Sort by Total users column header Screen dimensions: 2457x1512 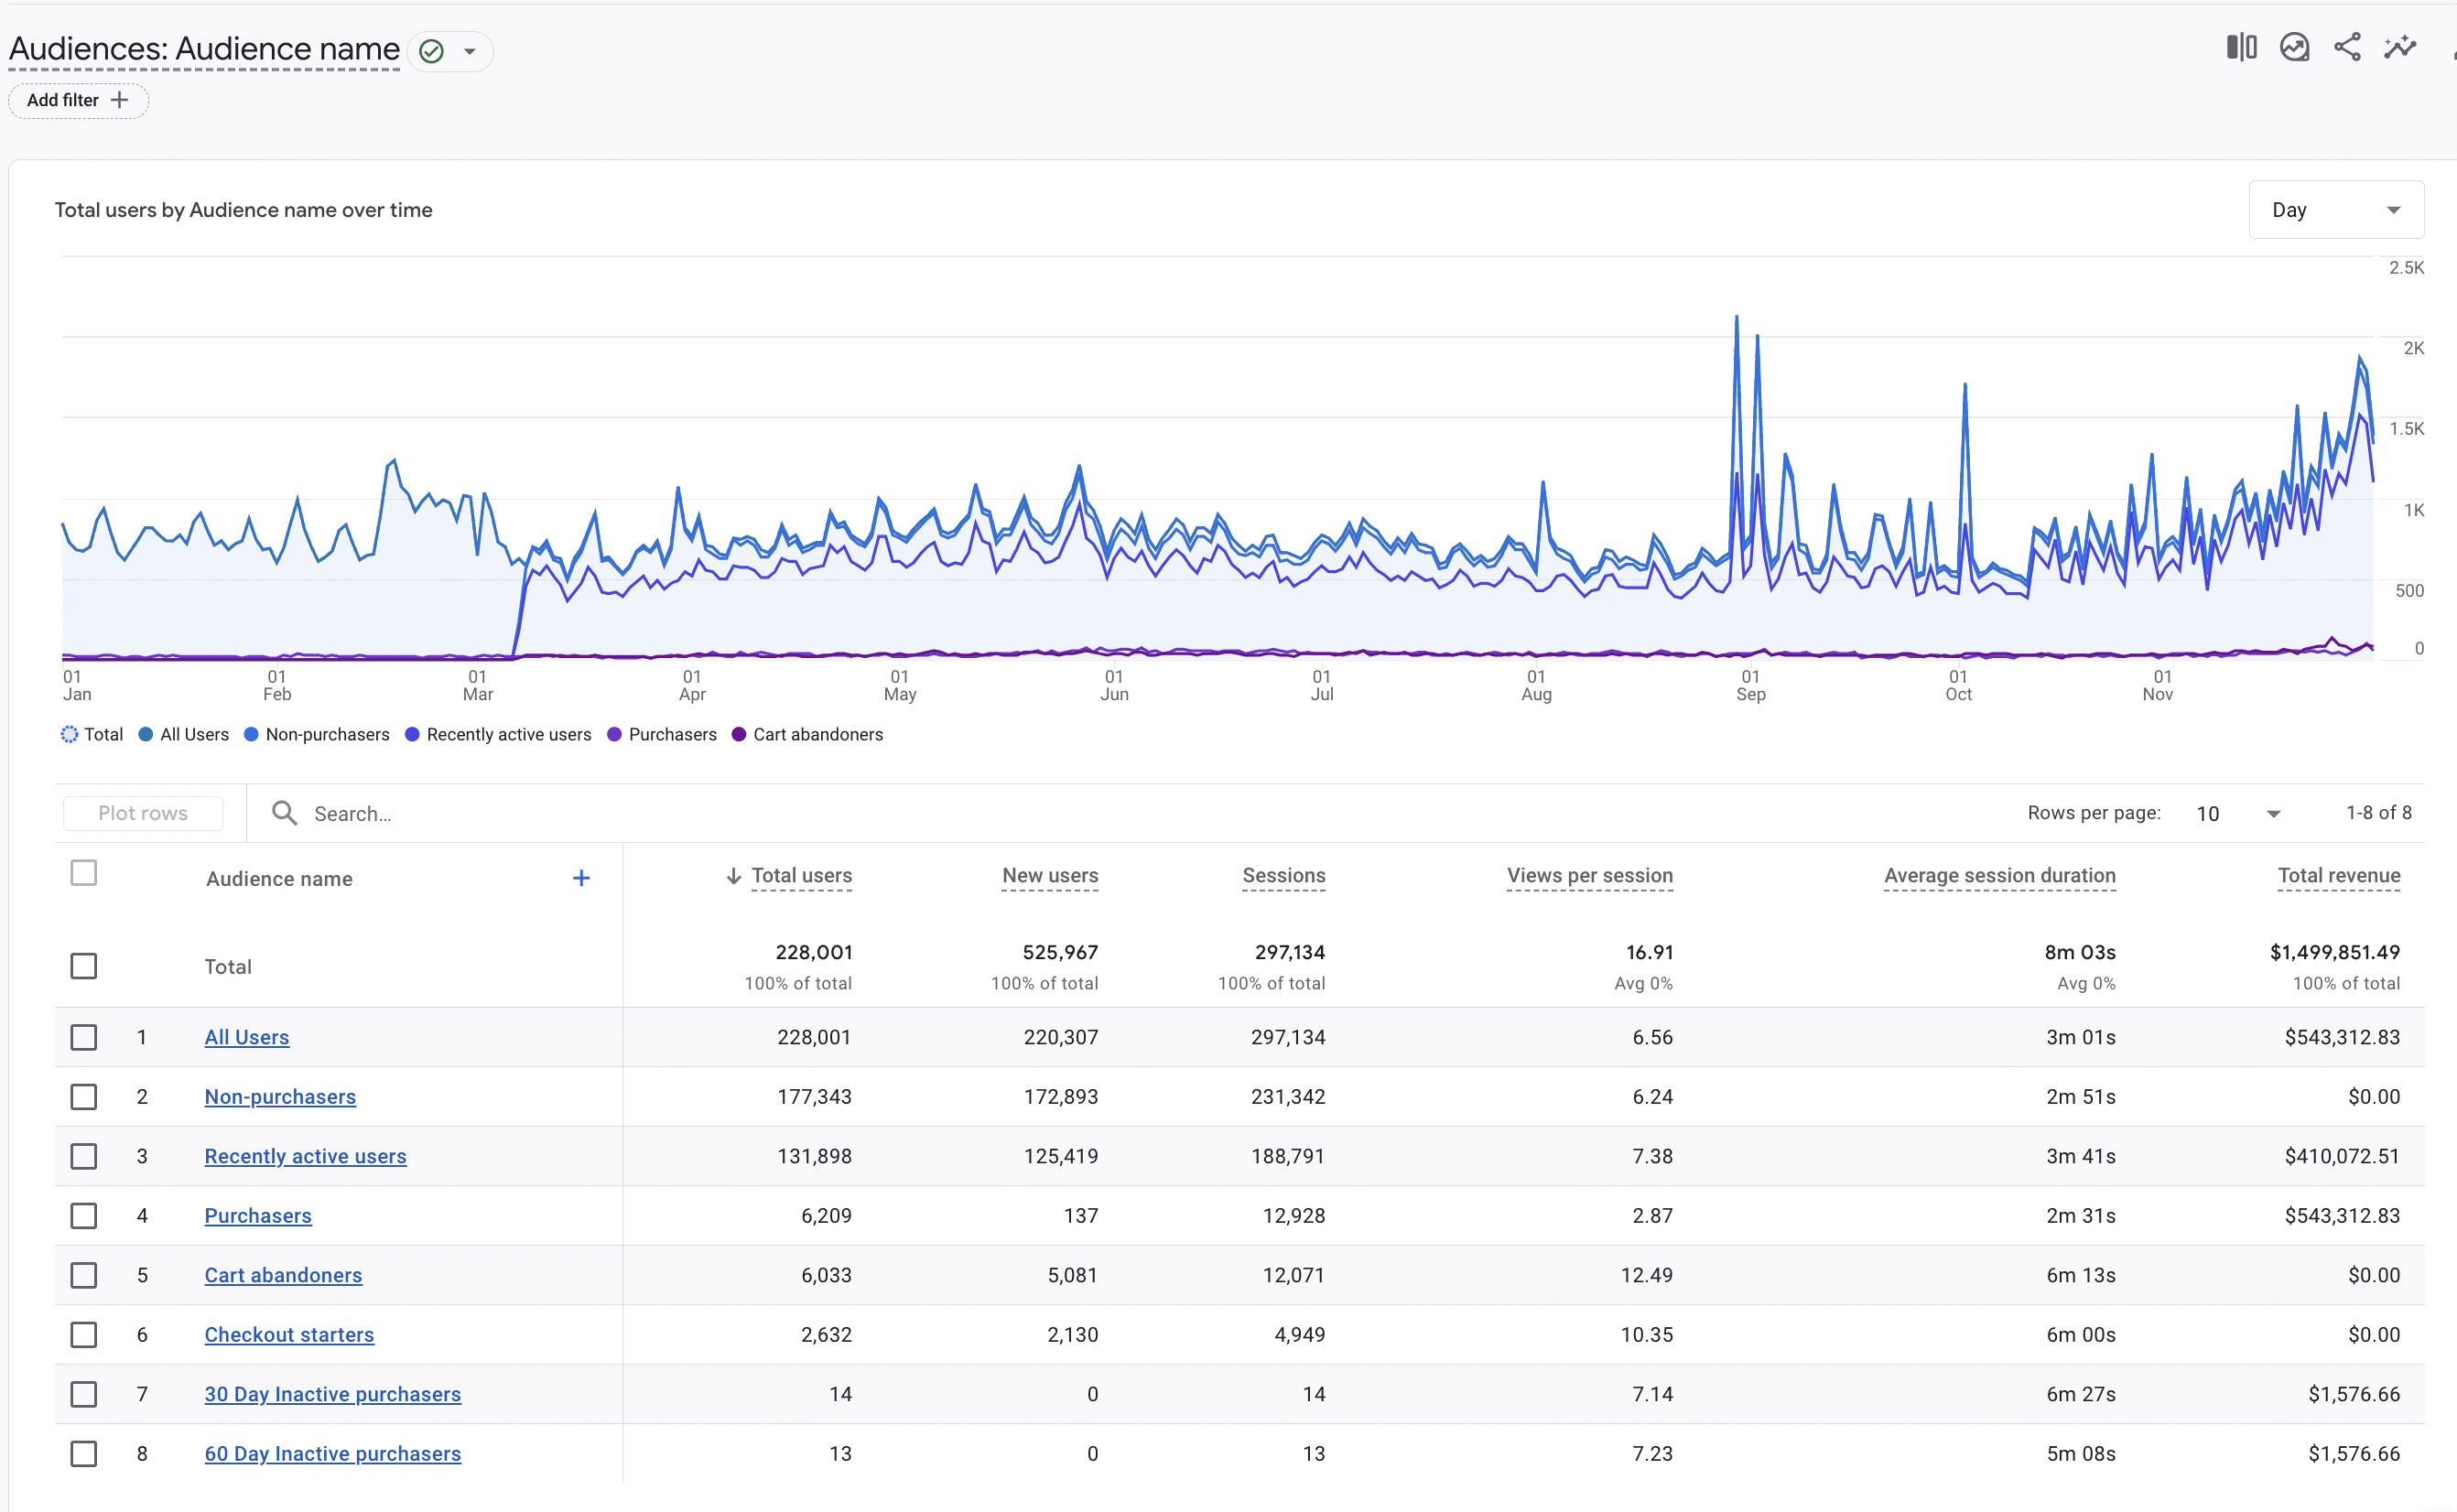point(802,876)
